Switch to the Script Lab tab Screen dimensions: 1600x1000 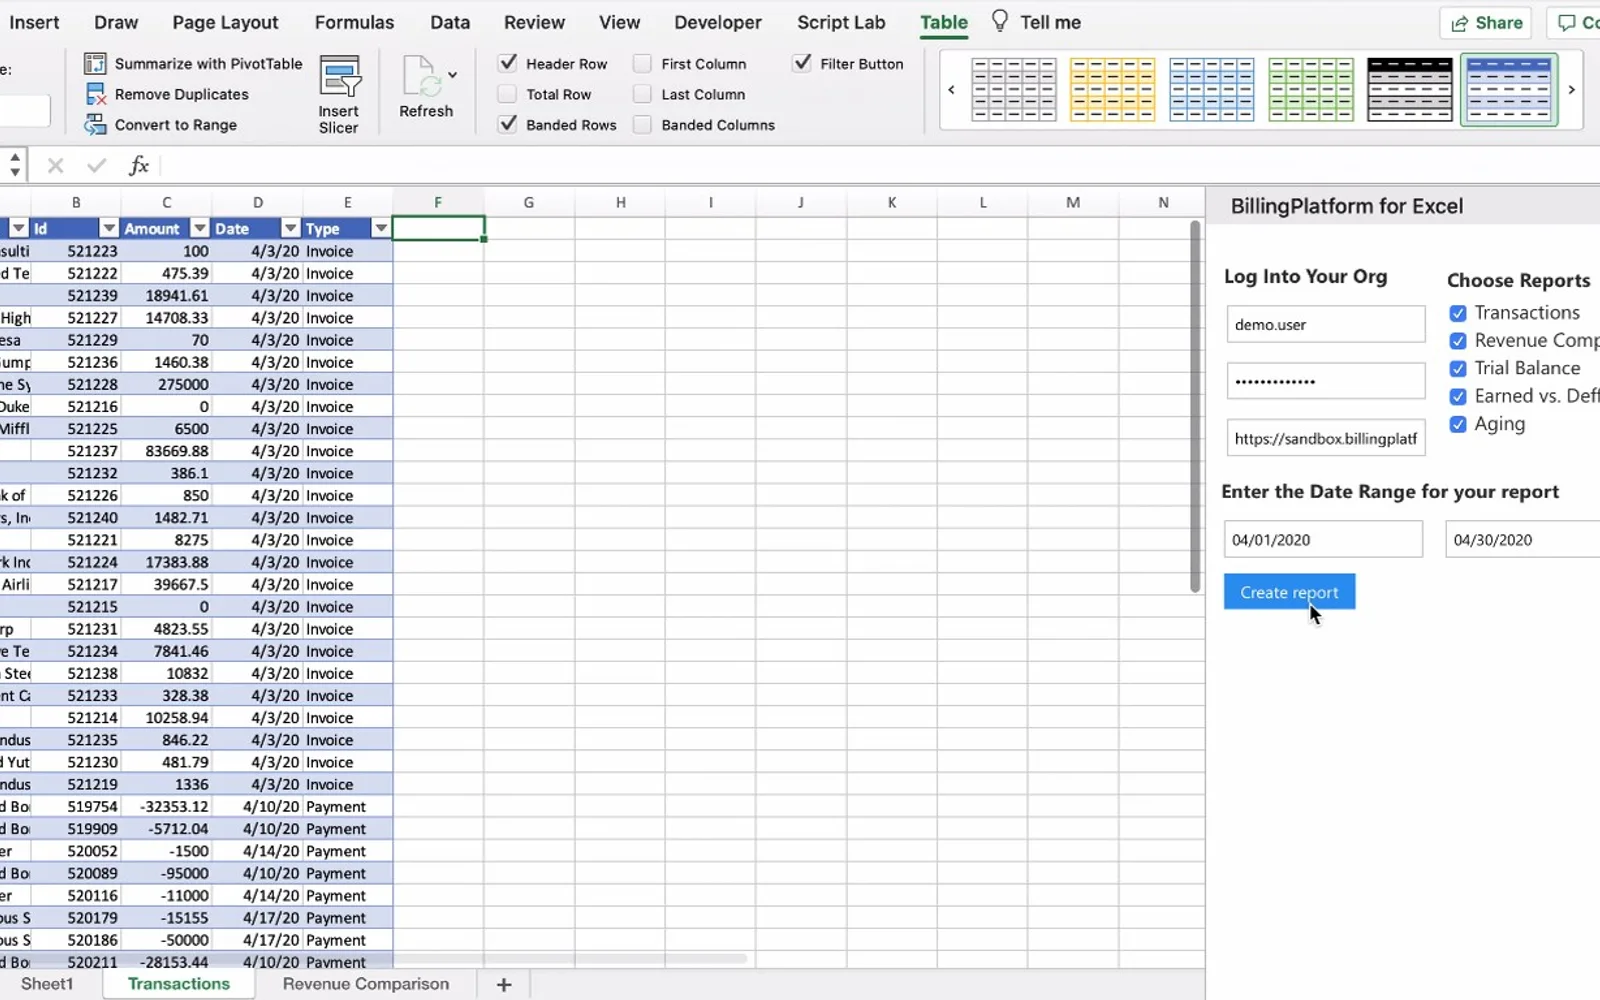click(x=841, y=22)
